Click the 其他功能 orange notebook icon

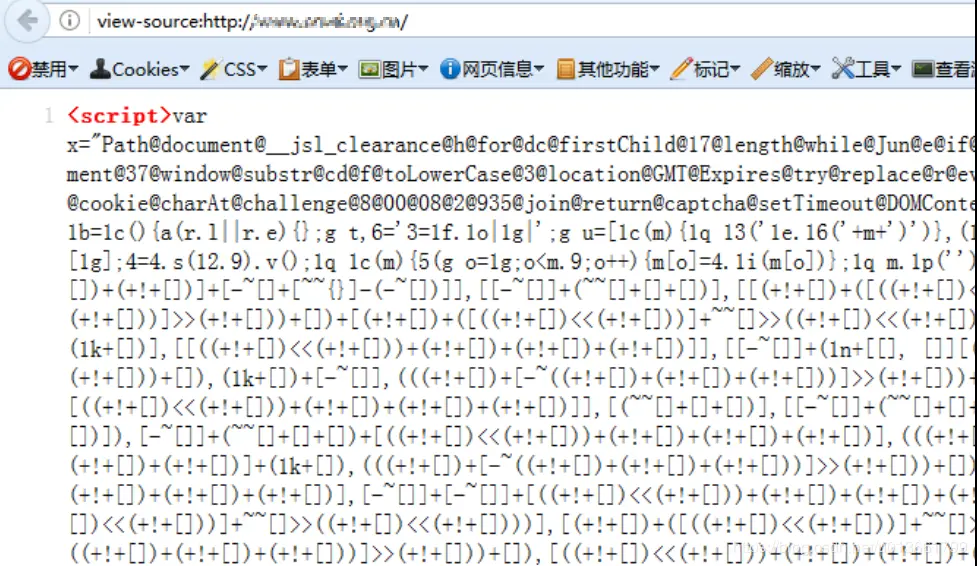tap(565, 69)
